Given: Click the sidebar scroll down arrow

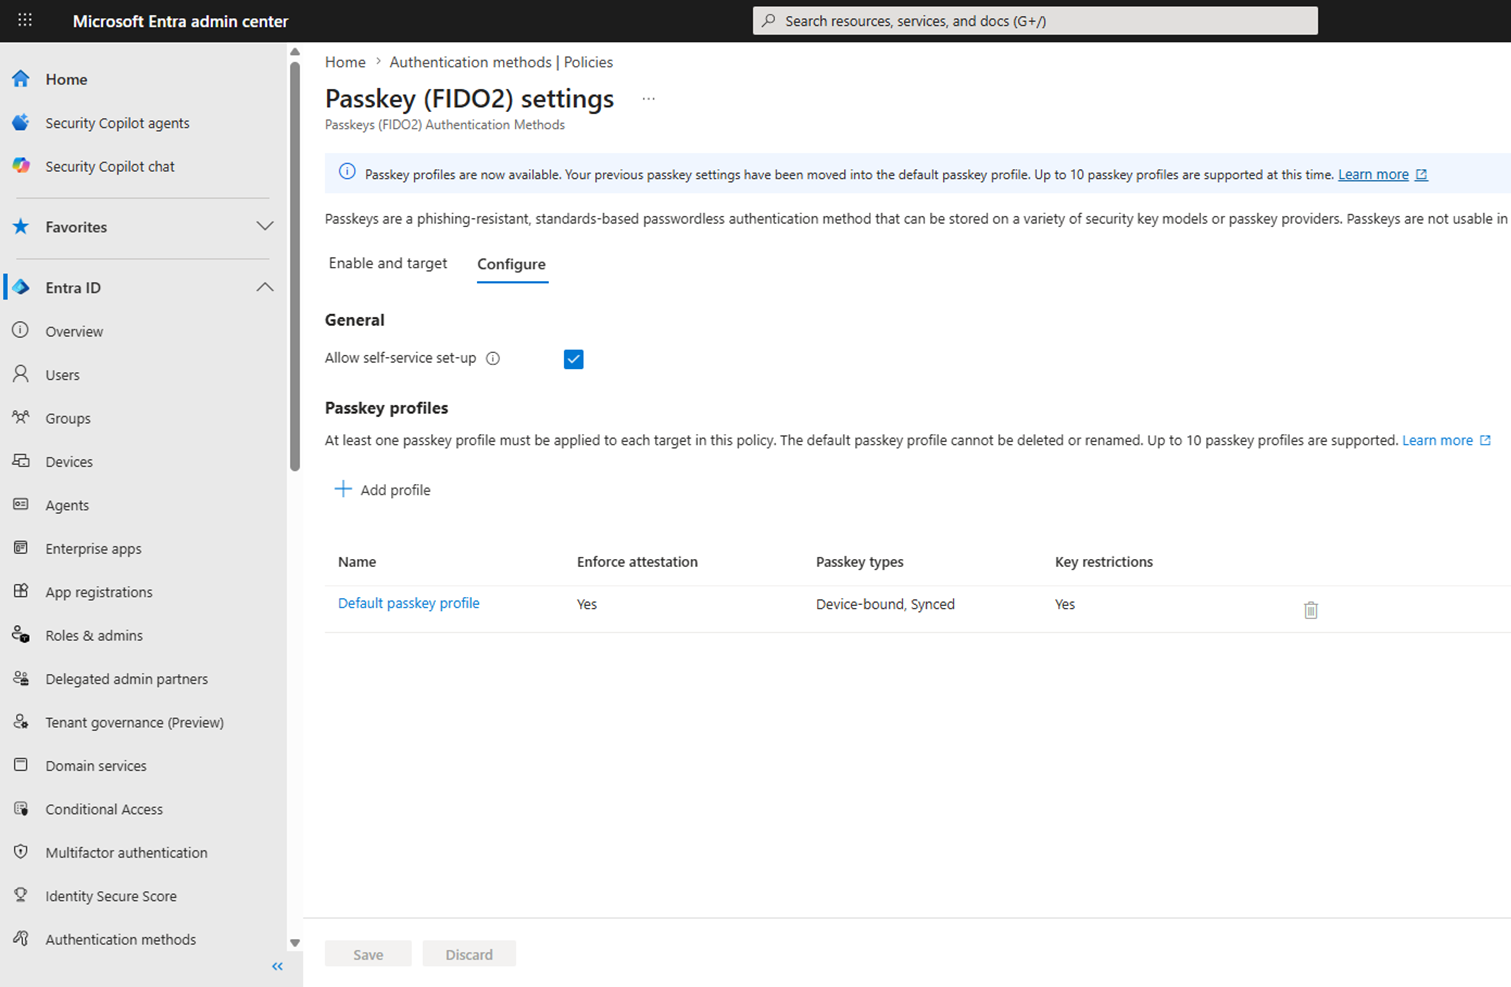Looking at the screenshot, I should pyautogui.click(x=295, y=942).
